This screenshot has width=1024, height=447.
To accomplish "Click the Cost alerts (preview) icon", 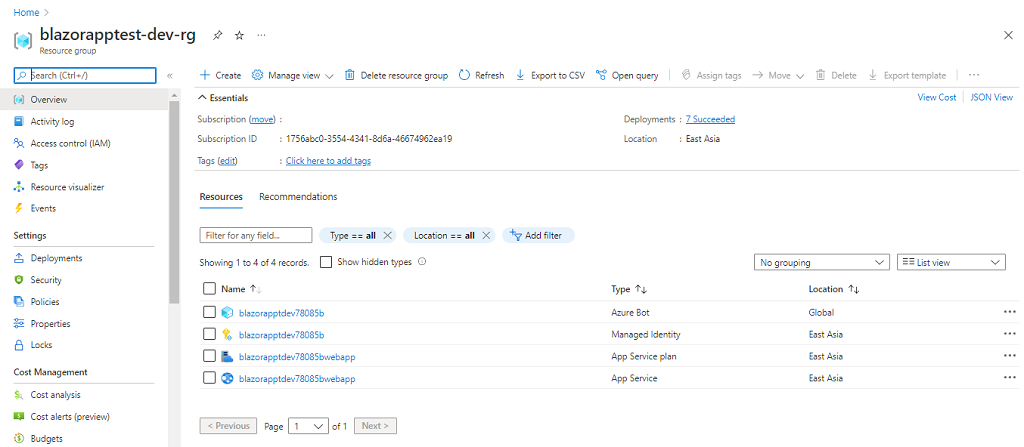I will [19, 416].
